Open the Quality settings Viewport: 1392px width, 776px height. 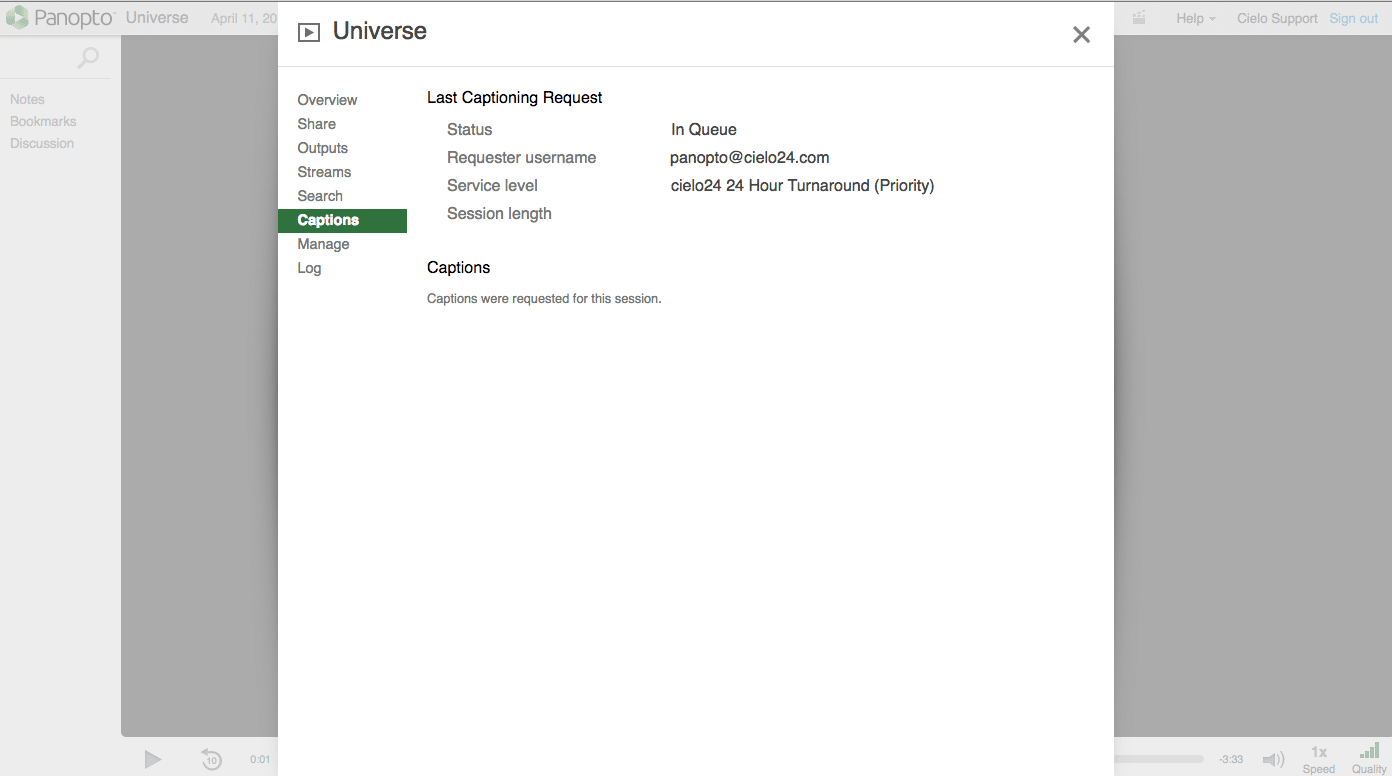[1369, 759]
